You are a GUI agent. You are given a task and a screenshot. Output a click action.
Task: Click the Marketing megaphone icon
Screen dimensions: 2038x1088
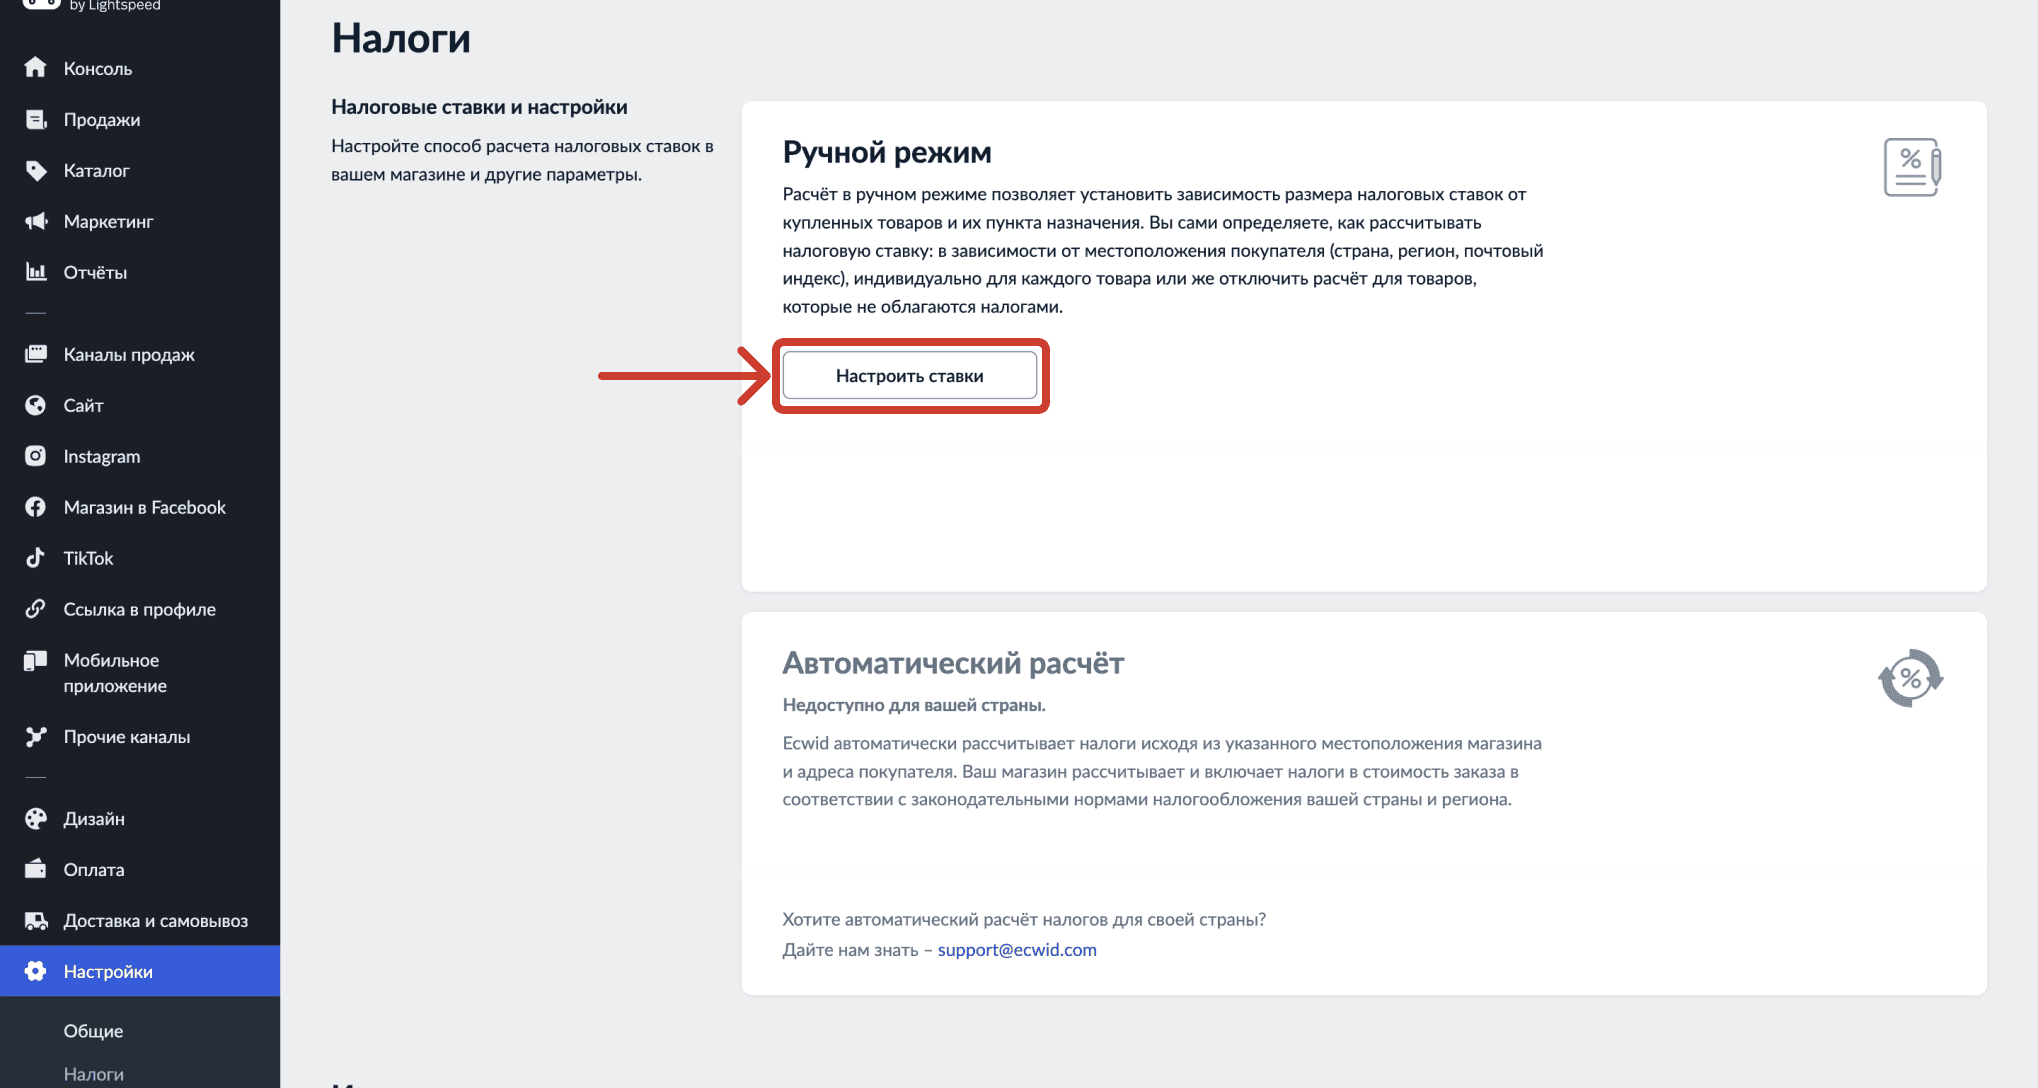36,222
